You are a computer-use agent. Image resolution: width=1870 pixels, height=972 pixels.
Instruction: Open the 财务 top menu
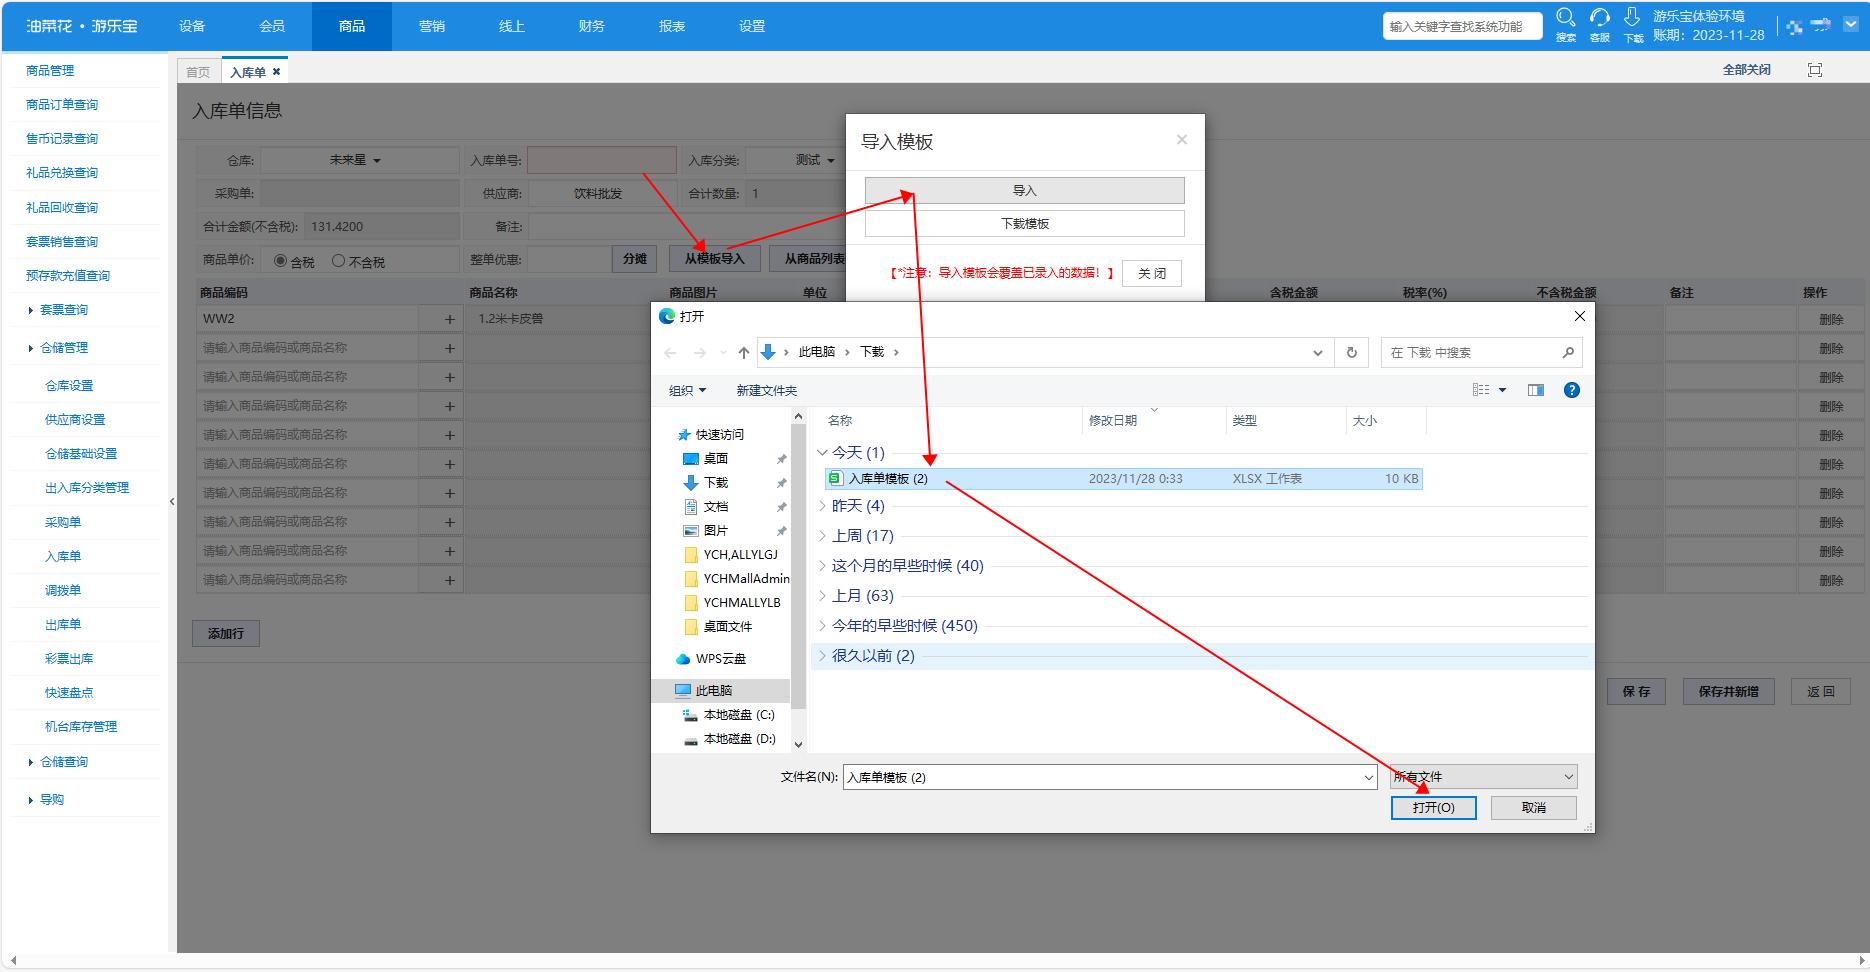(x=592, y=26)
